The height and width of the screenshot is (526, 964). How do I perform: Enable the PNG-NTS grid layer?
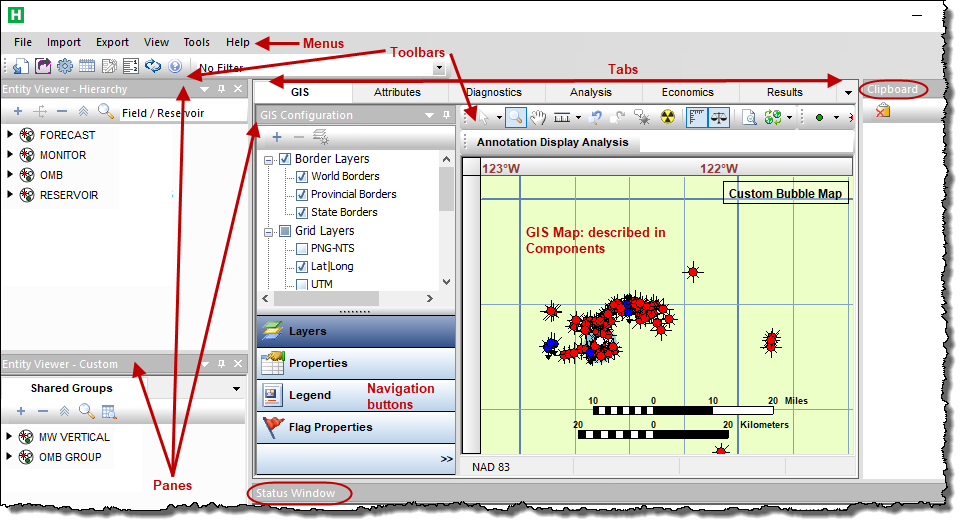click(302, 249)
